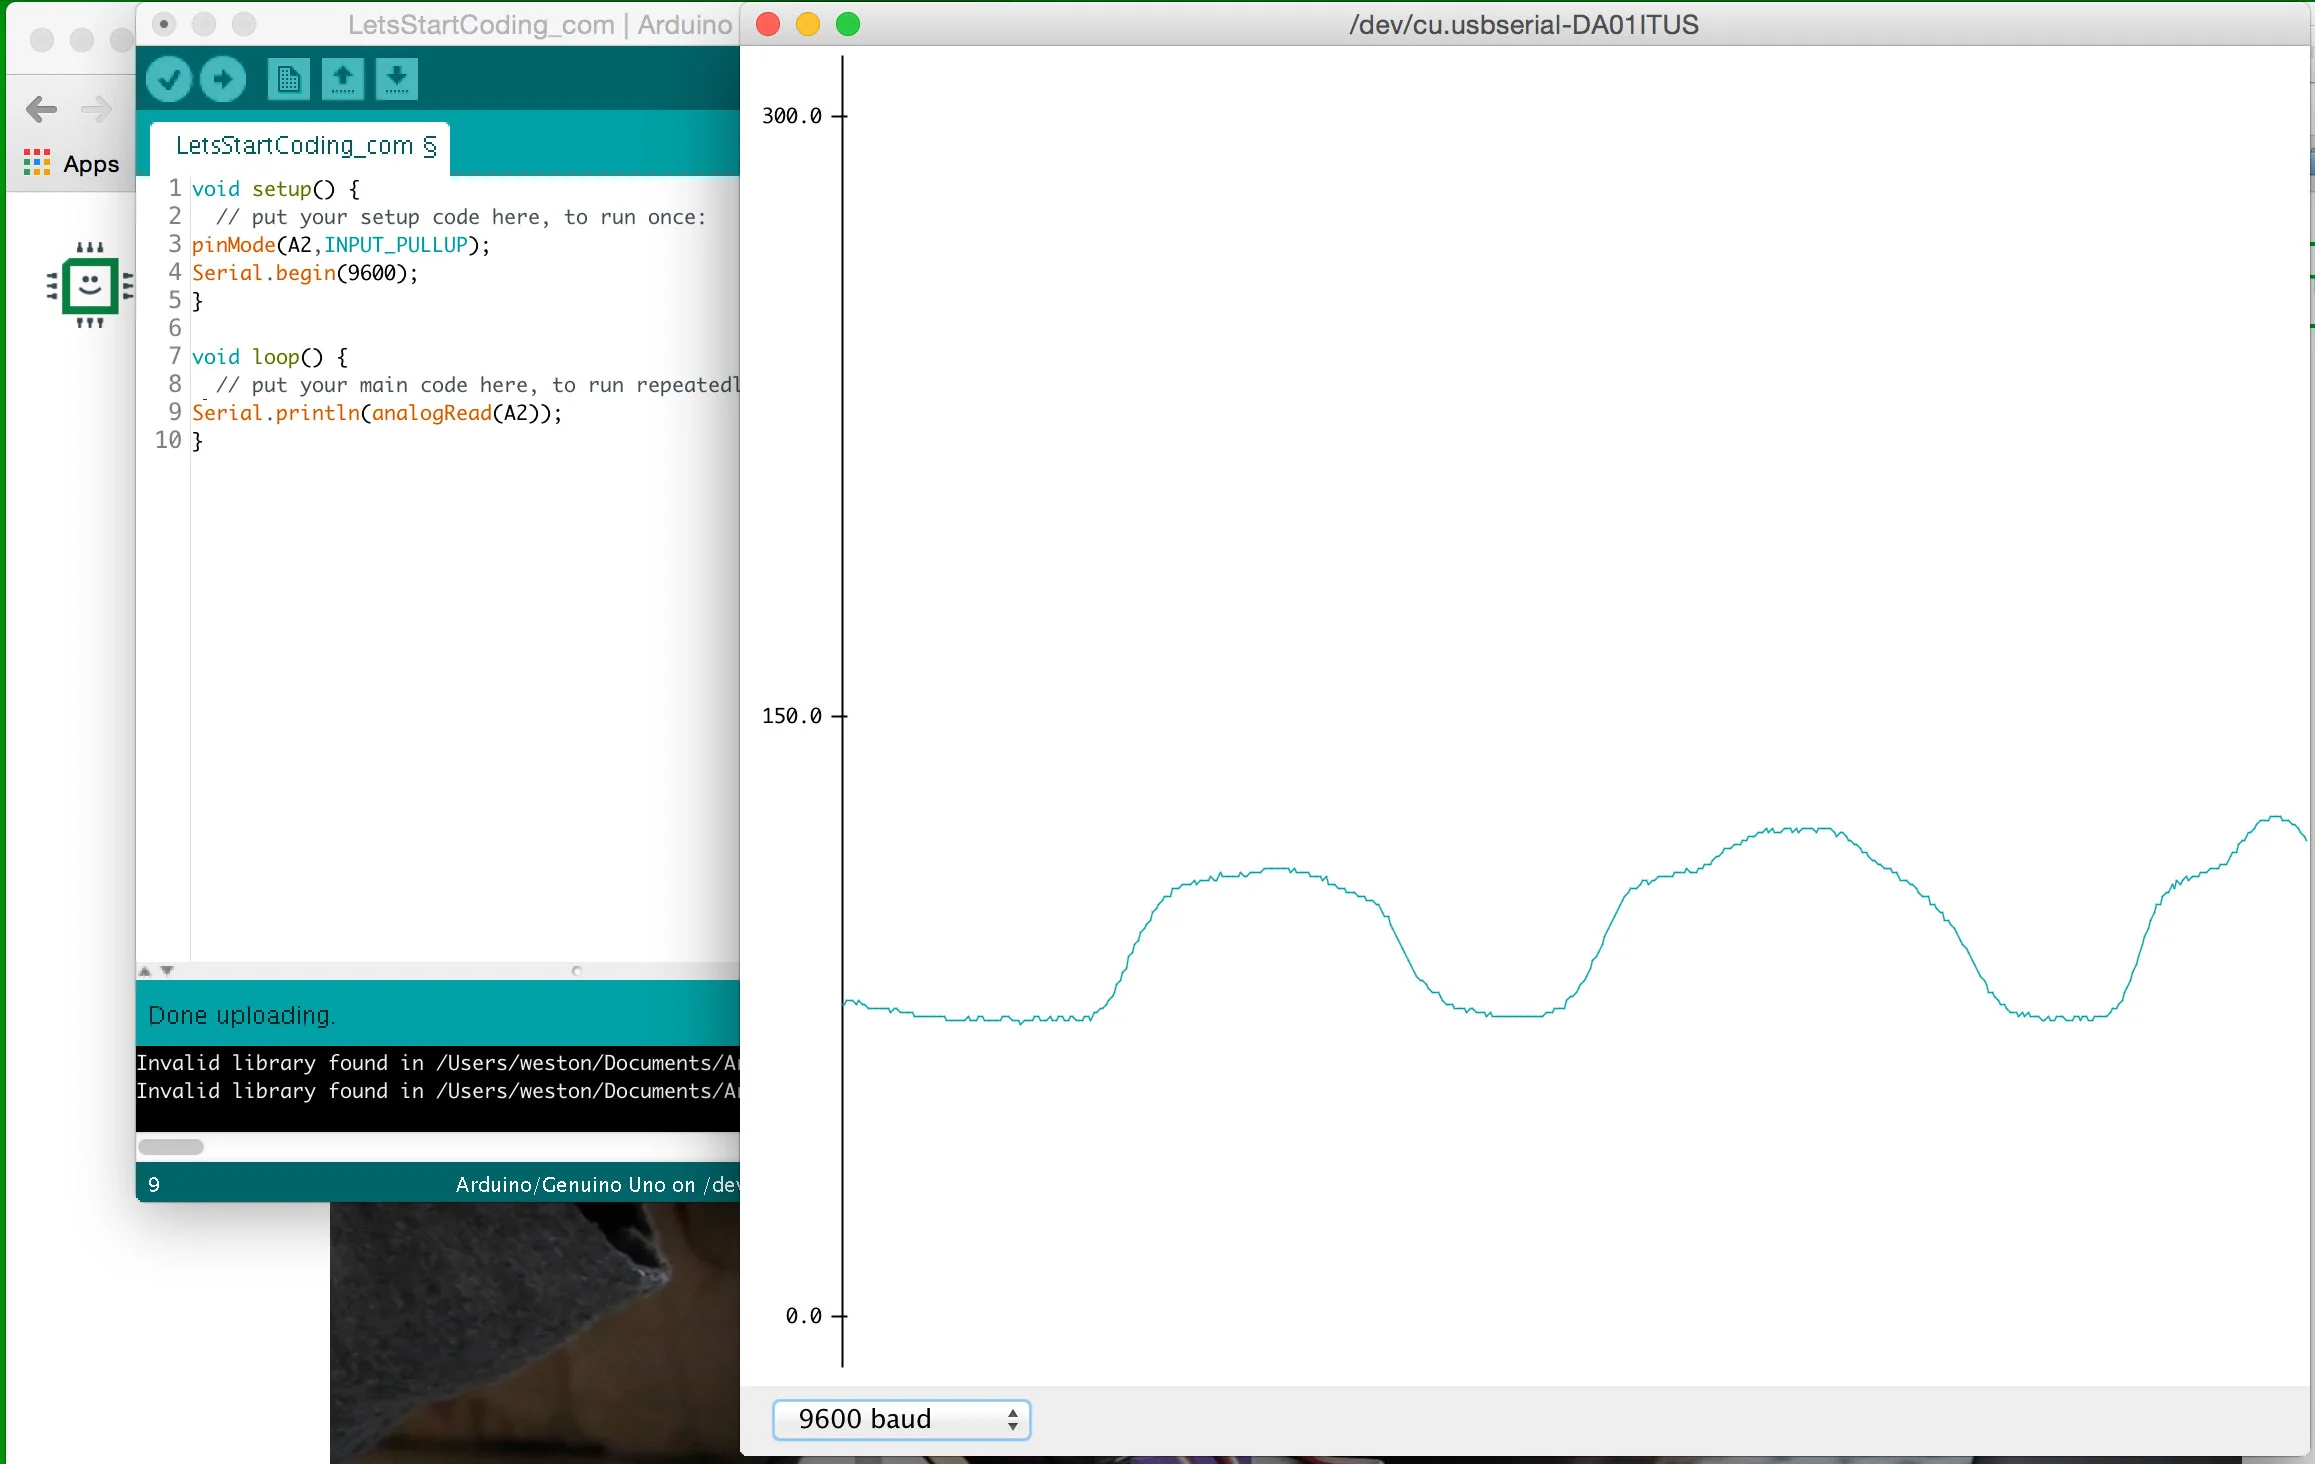Click the Upload arrow button

(223, 79)
